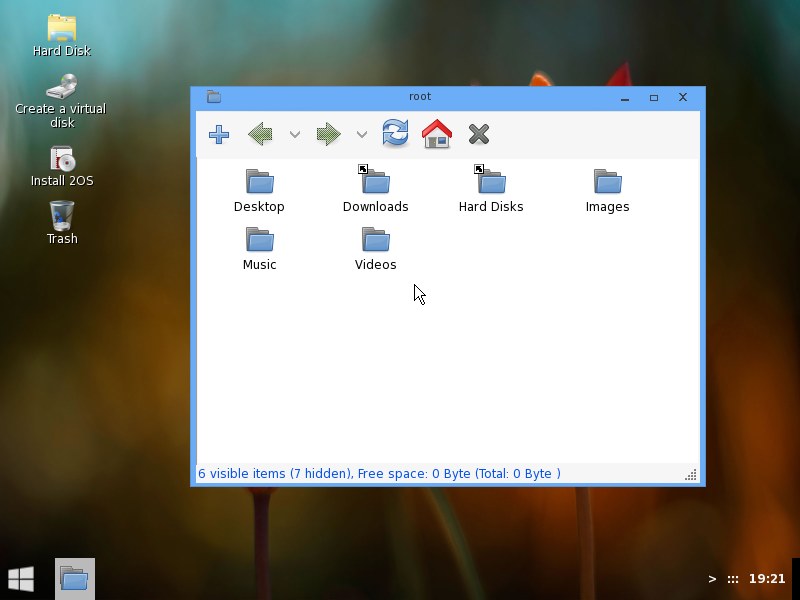Go to the home folder
Screen dimensions: 800x600
[x=437, y=134]
